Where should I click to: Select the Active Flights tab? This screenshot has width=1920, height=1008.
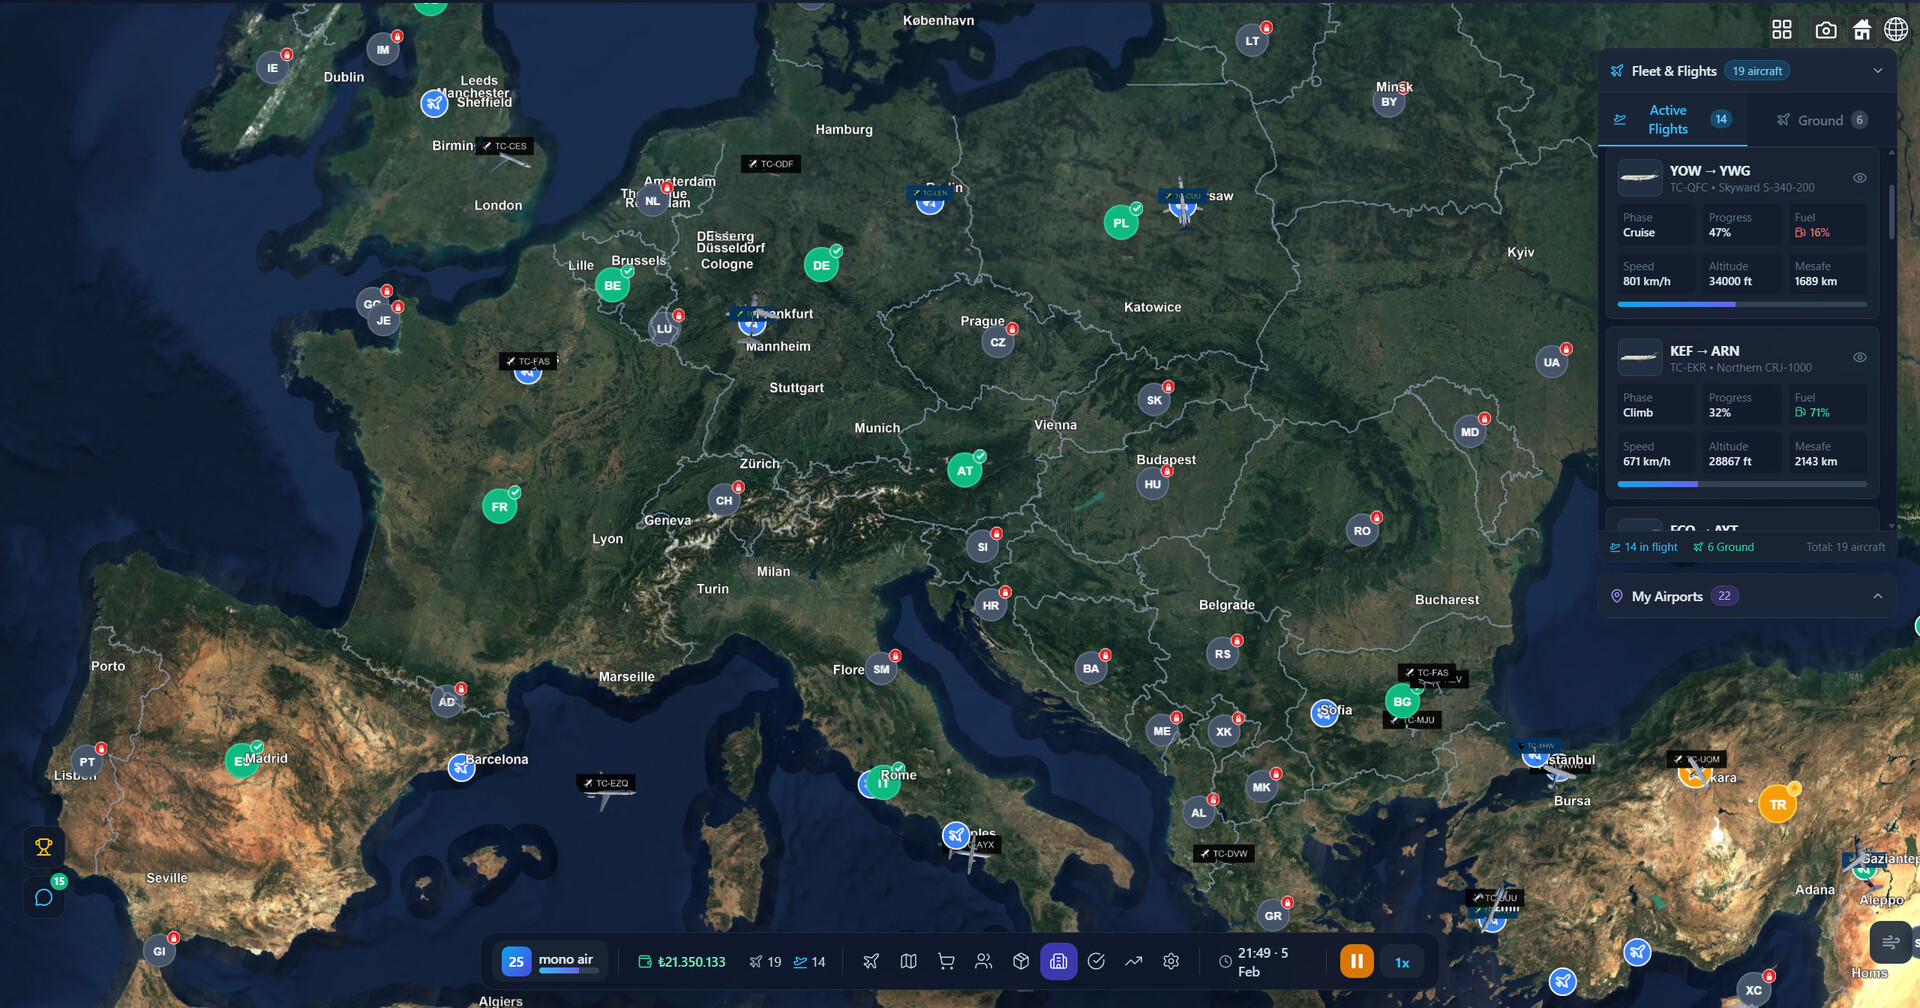pos(1668,120)
